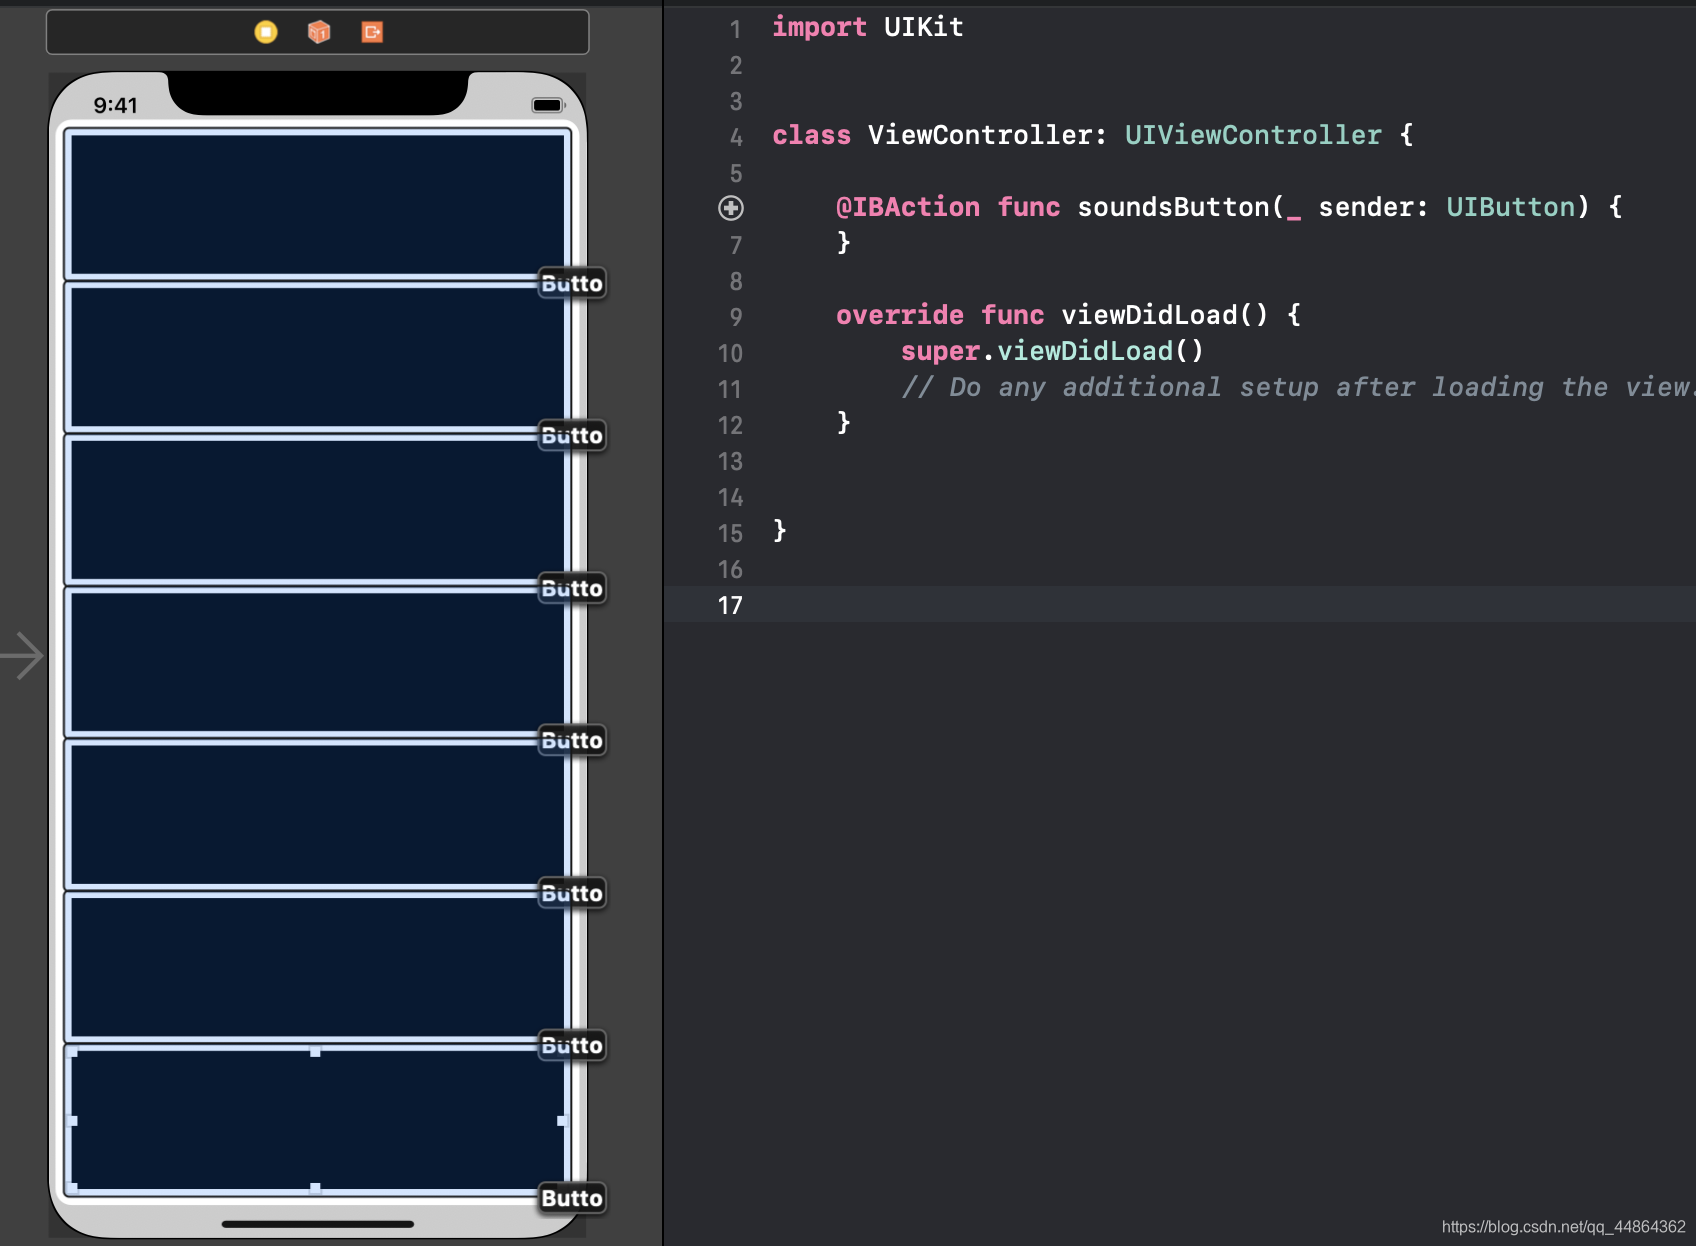Click 'class' keyword on line 4

pos(811,135)
